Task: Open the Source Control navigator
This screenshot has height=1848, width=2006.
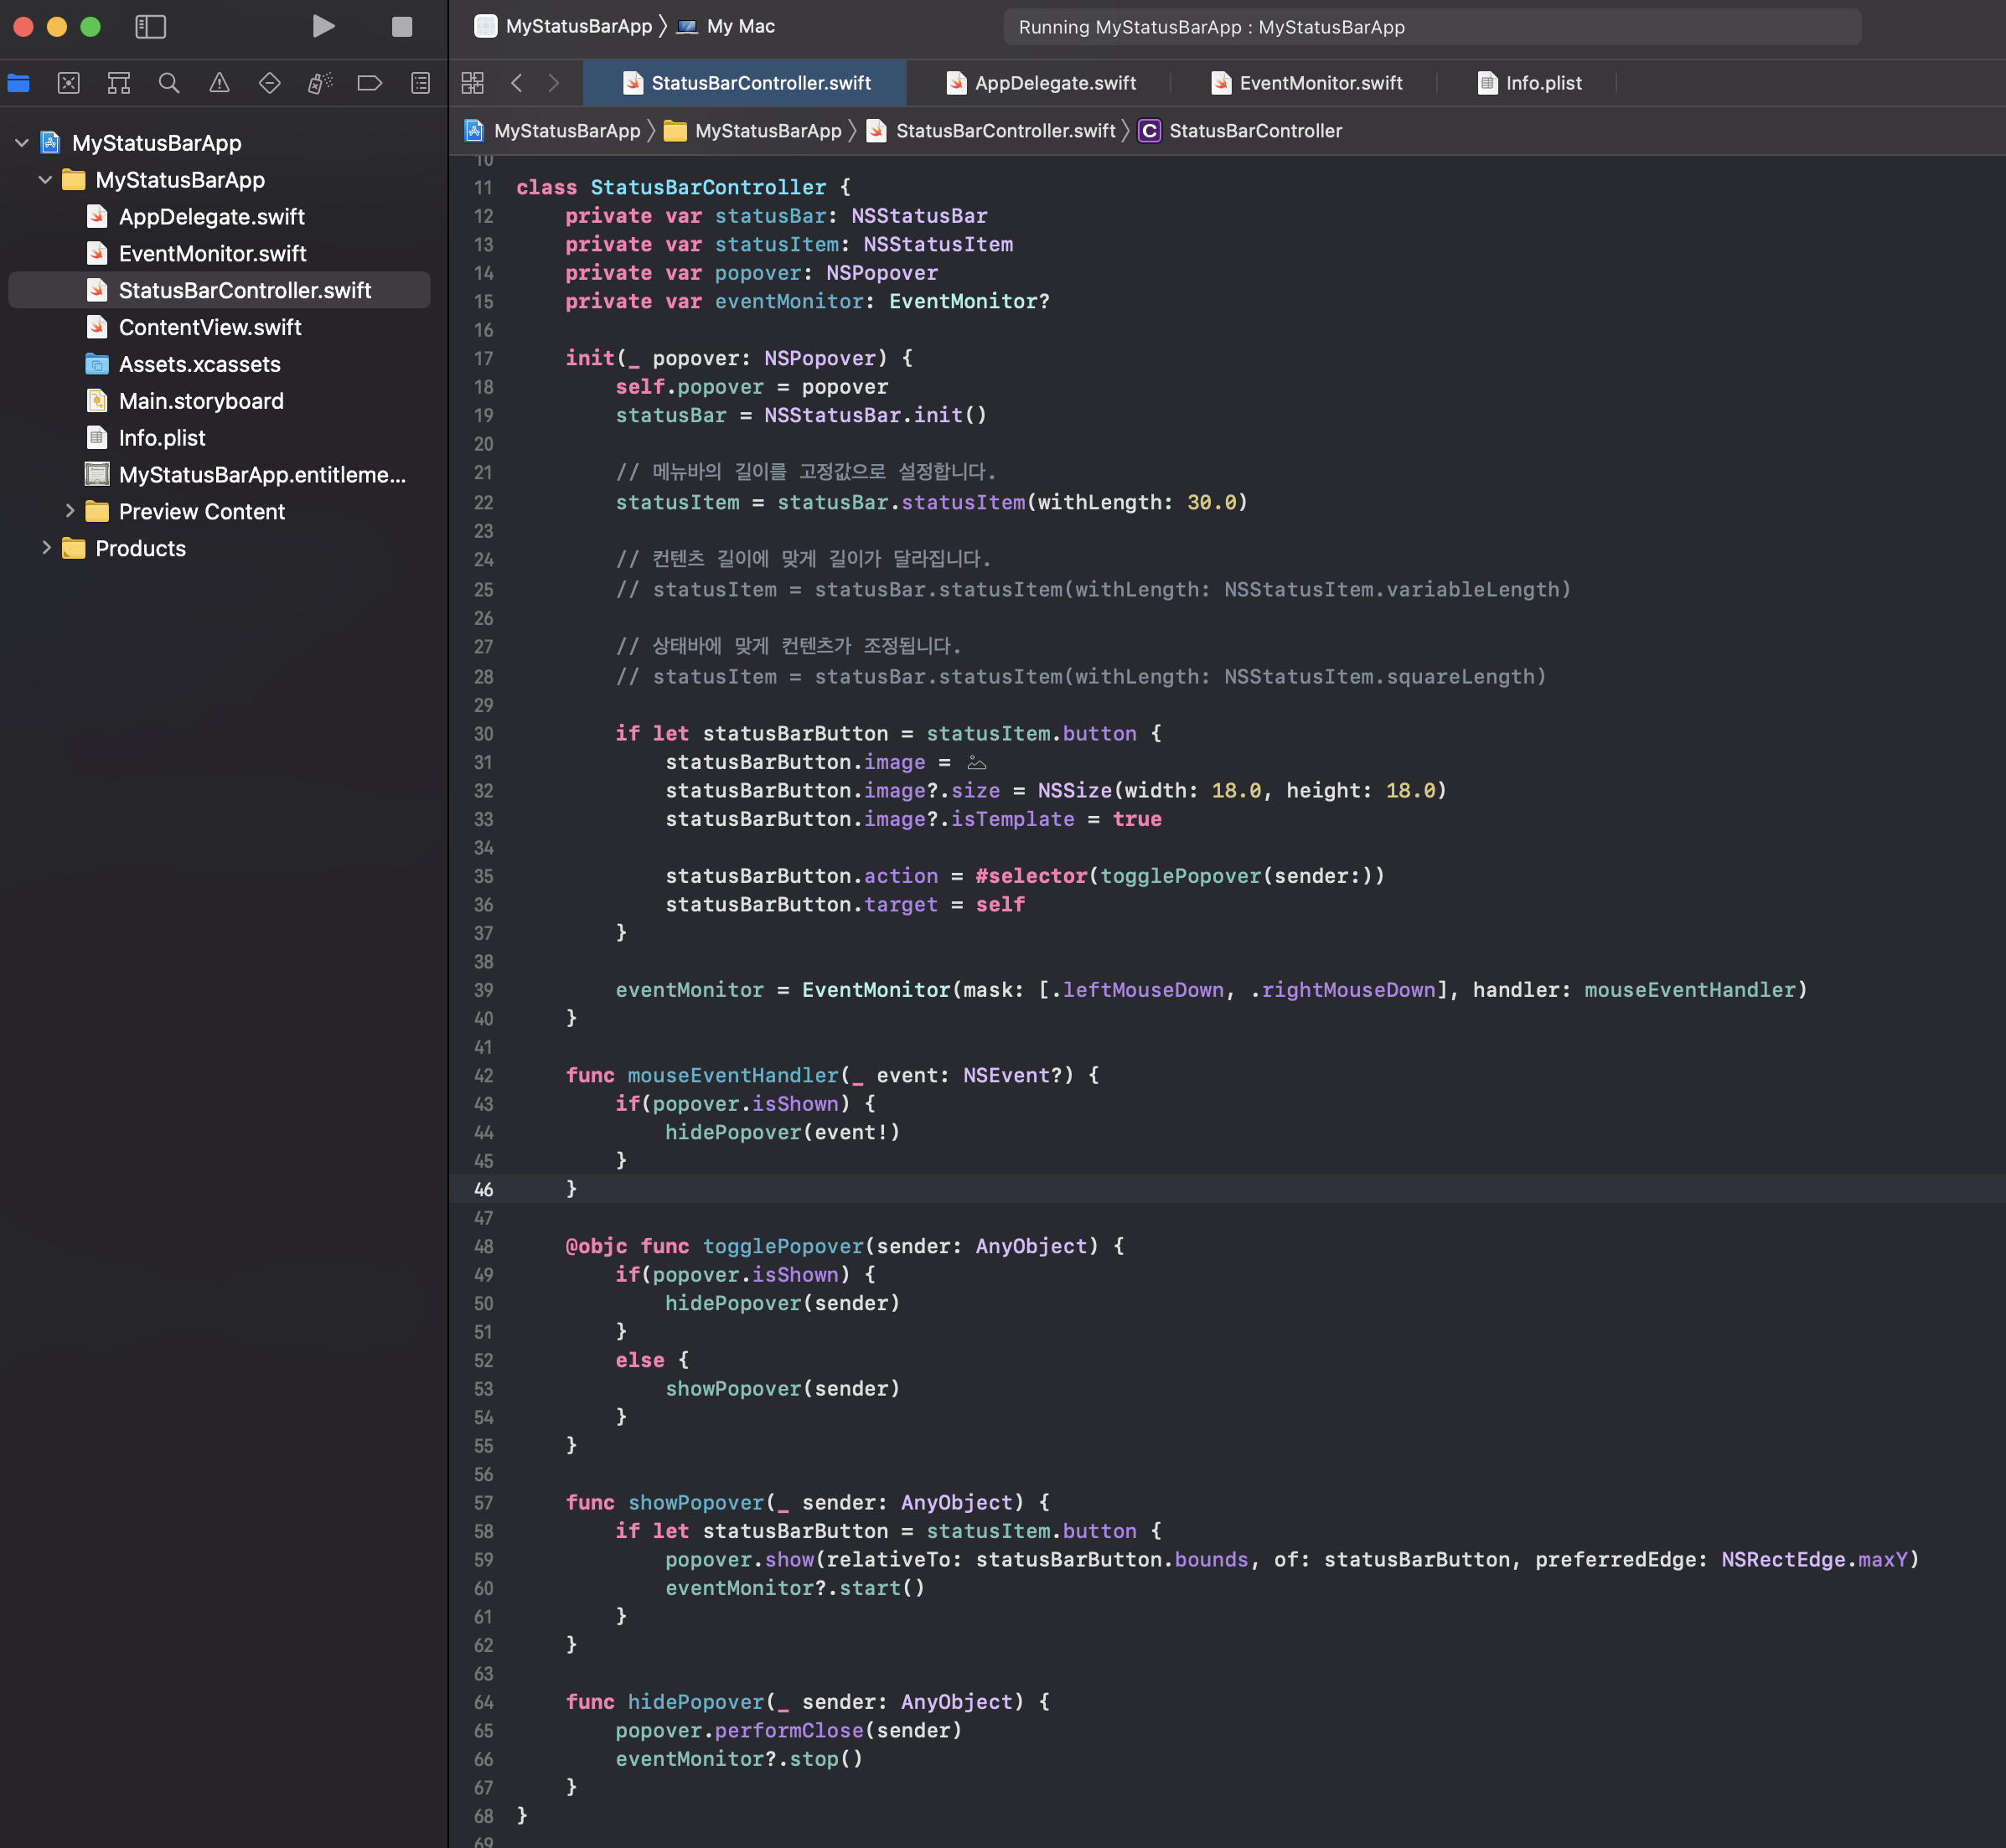Action: (x=69, y=83)
